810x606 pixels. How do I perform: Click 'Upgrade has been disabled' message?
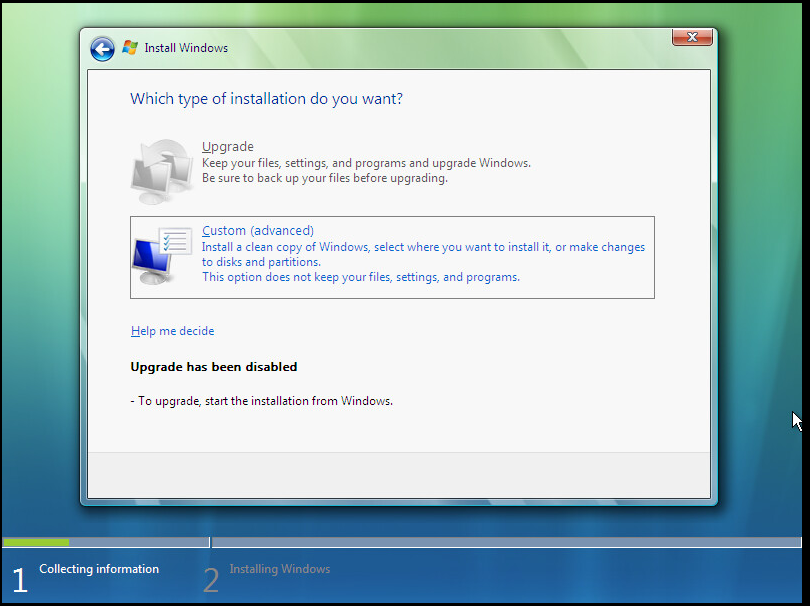click(214, 367)
